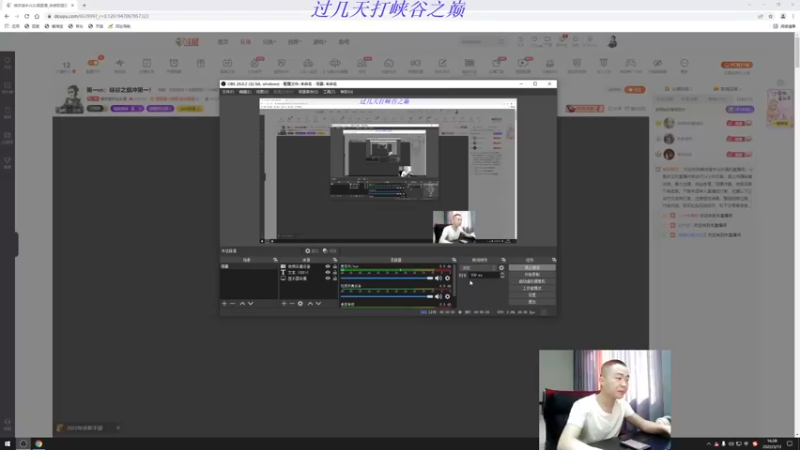Pop out the OBS Audio Mixer dock
Image resolution: width=800 pixels, height=450 pixels.
point(454,260)
